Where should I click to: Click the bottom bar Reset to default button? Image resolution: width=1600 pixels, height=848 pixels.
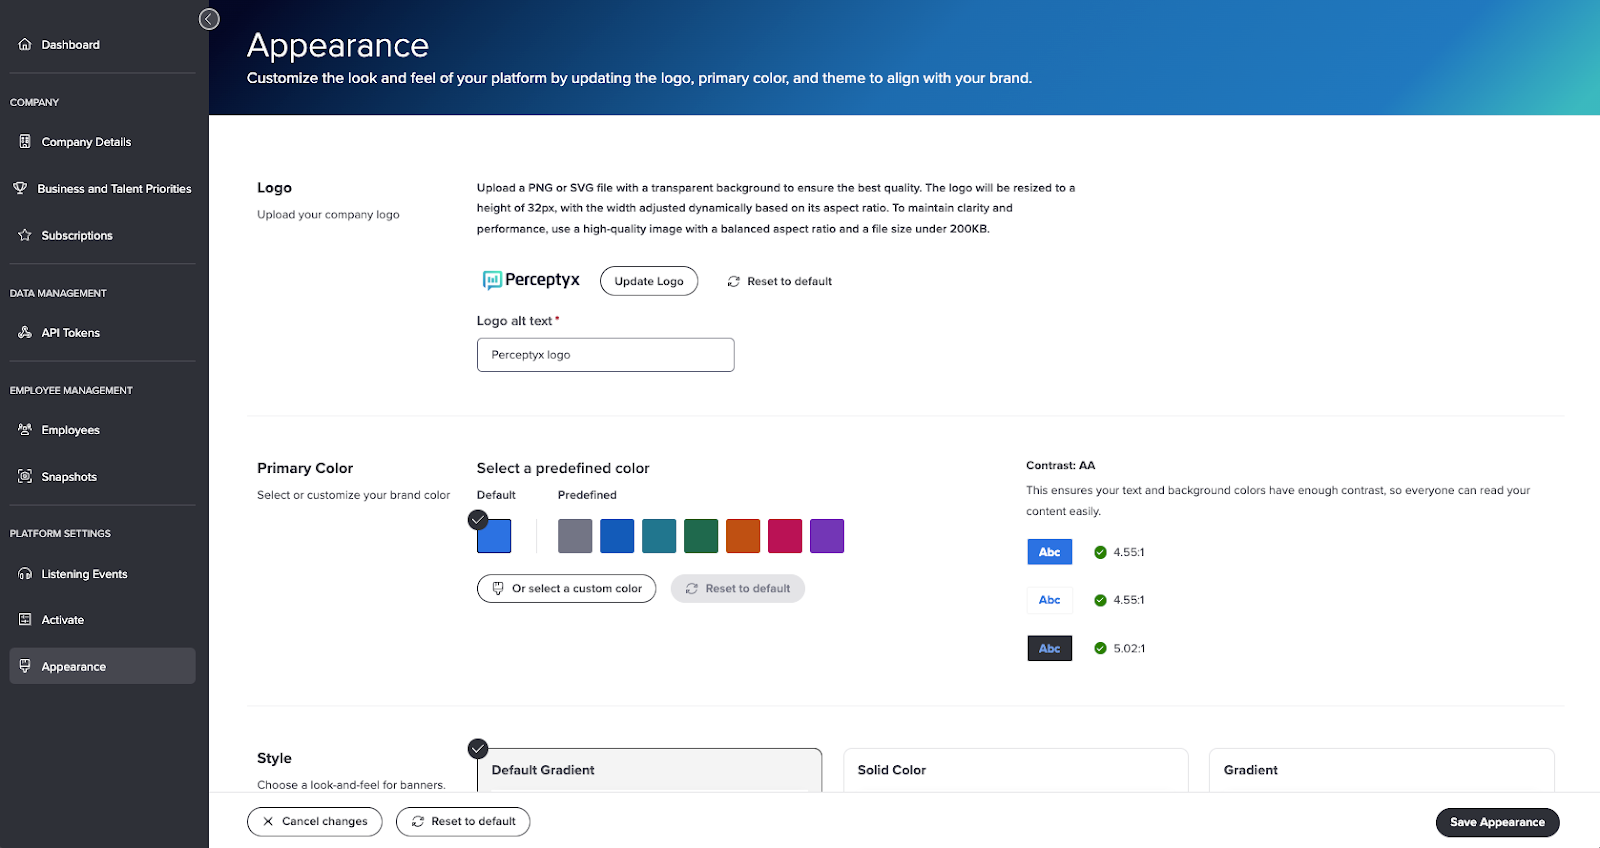463,822
